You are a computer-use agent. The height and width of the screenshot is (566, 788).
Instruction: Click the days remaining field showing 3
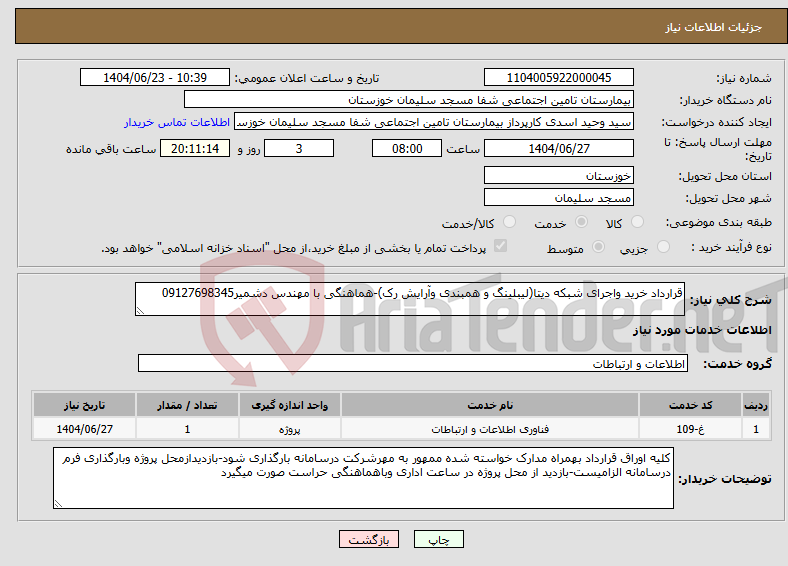tap(299, 148)
